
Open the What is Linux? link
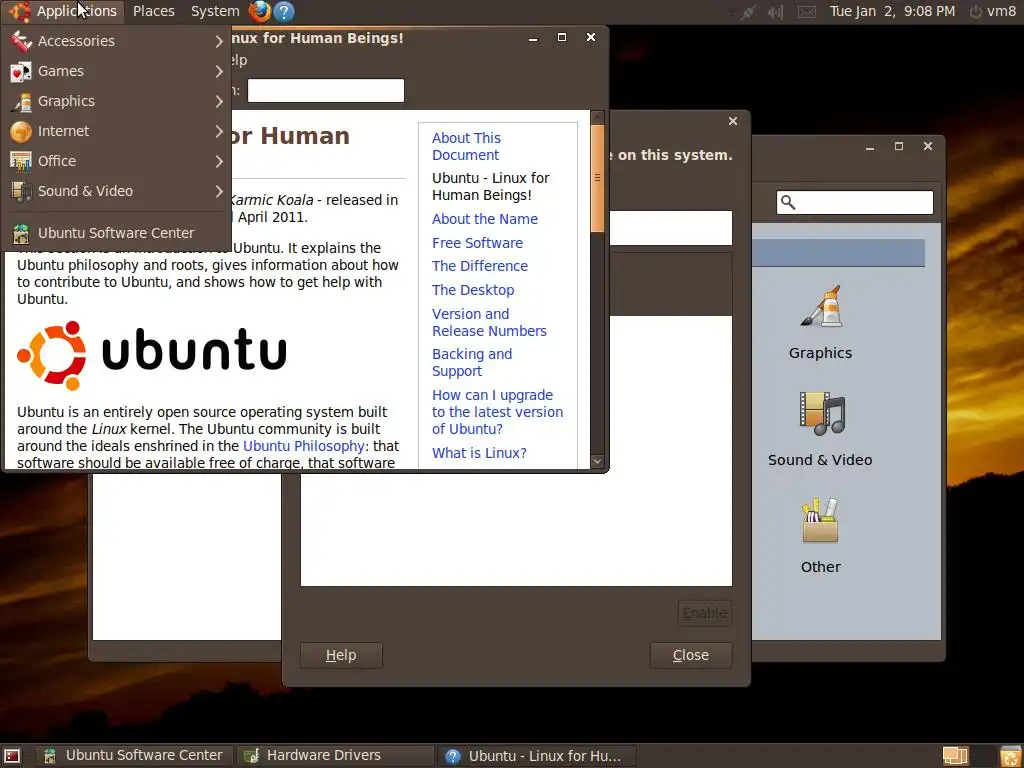[x=479, y=453]
